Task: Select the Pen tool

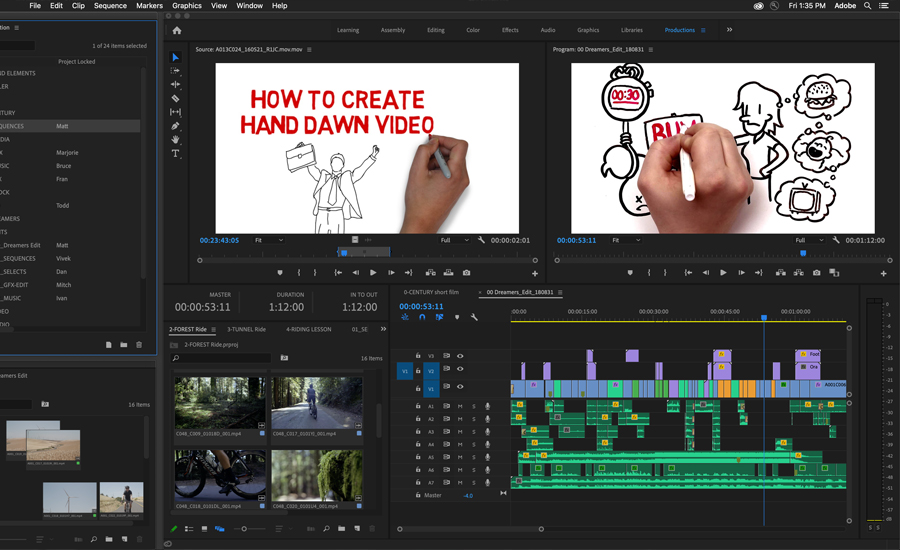Action: (176, 126)
